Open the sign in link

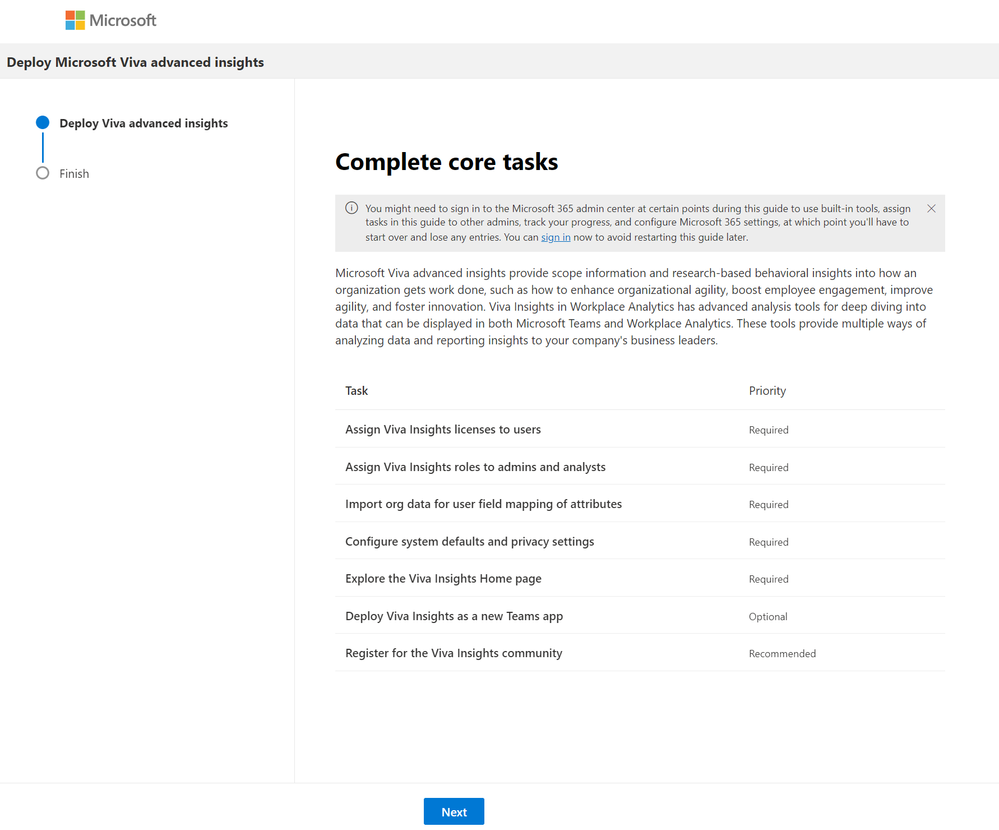556,237
